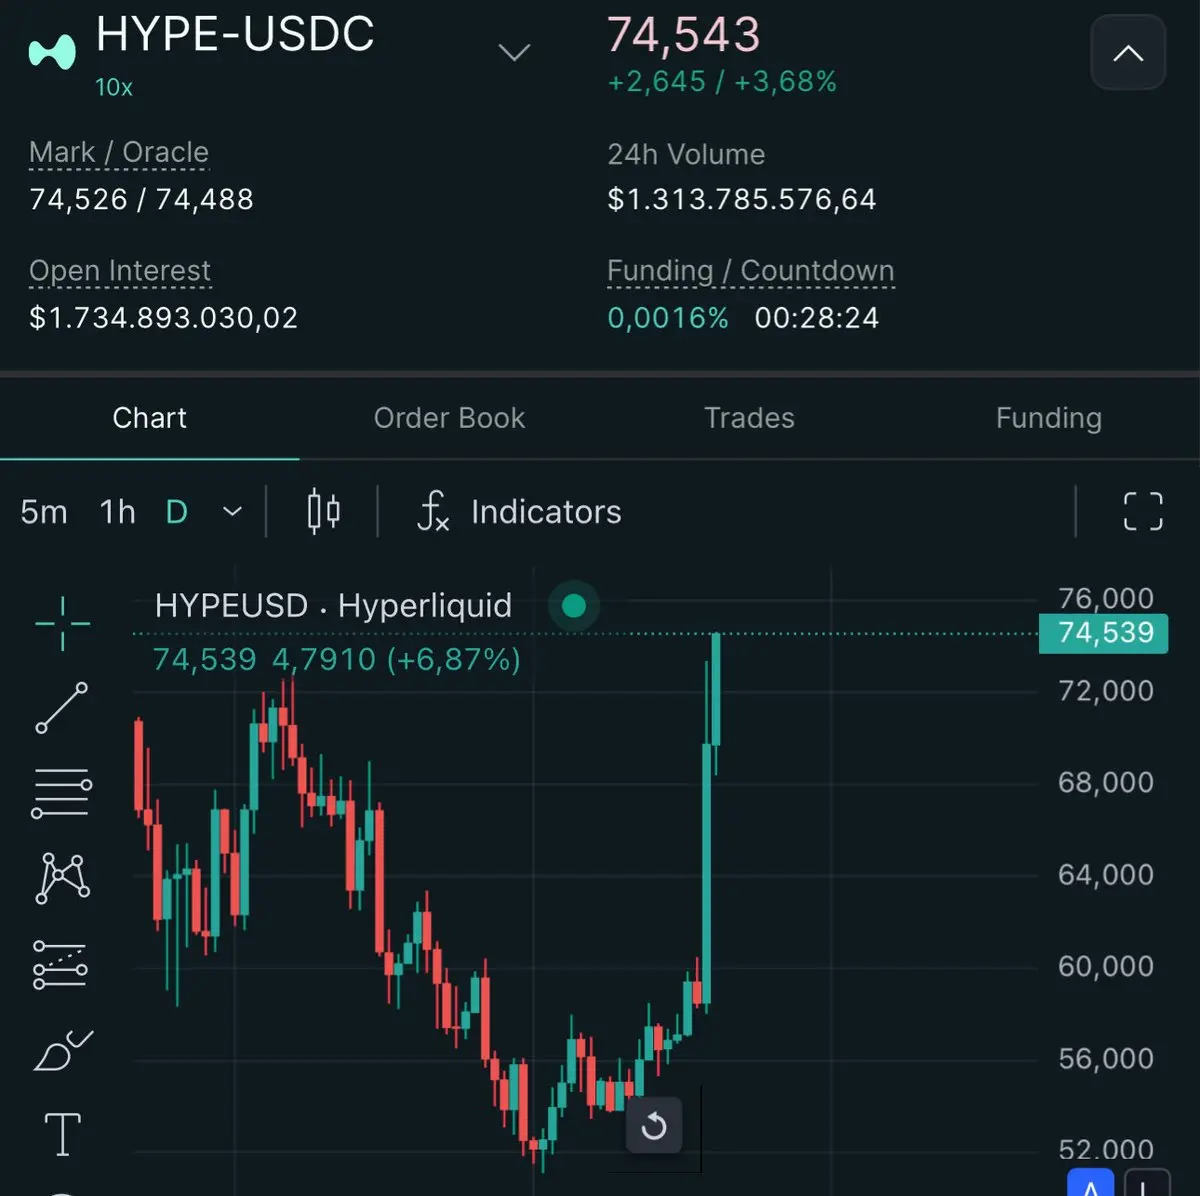The width and height of the screenshot is (1200, 1196).
Task: Select the brush drawing tool
Action: point(62,1050)
